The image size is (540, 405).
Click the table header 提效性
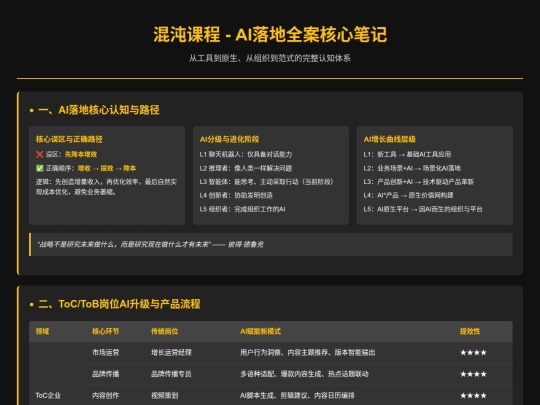coord(470,331)
